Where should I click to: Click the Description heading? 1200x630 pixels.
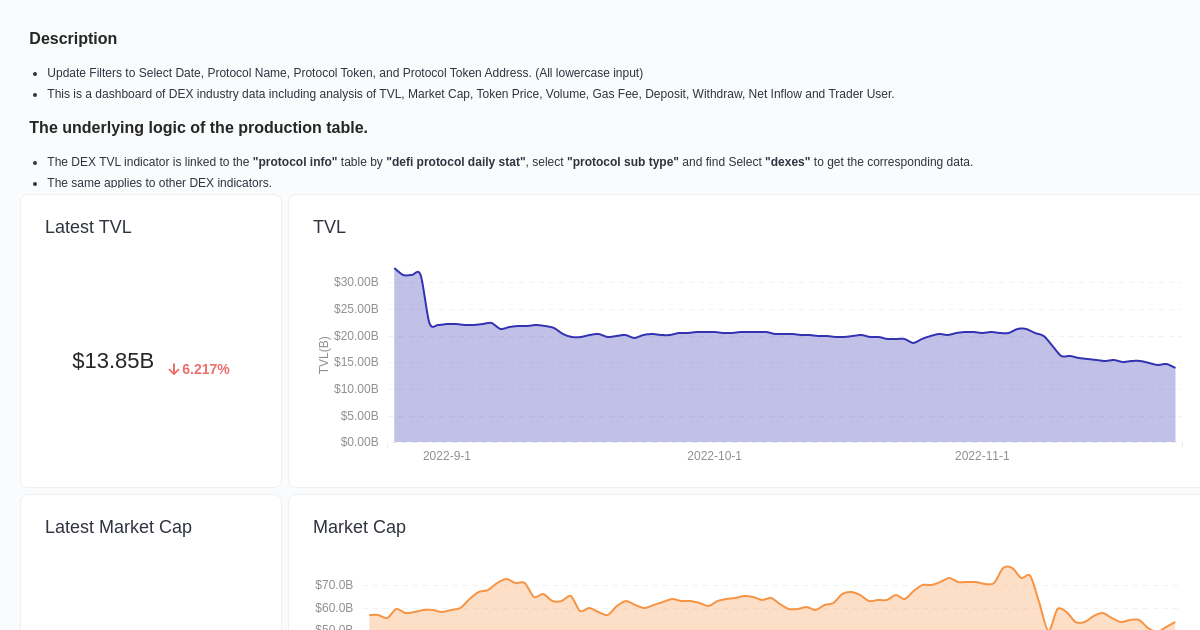(73, 38)
